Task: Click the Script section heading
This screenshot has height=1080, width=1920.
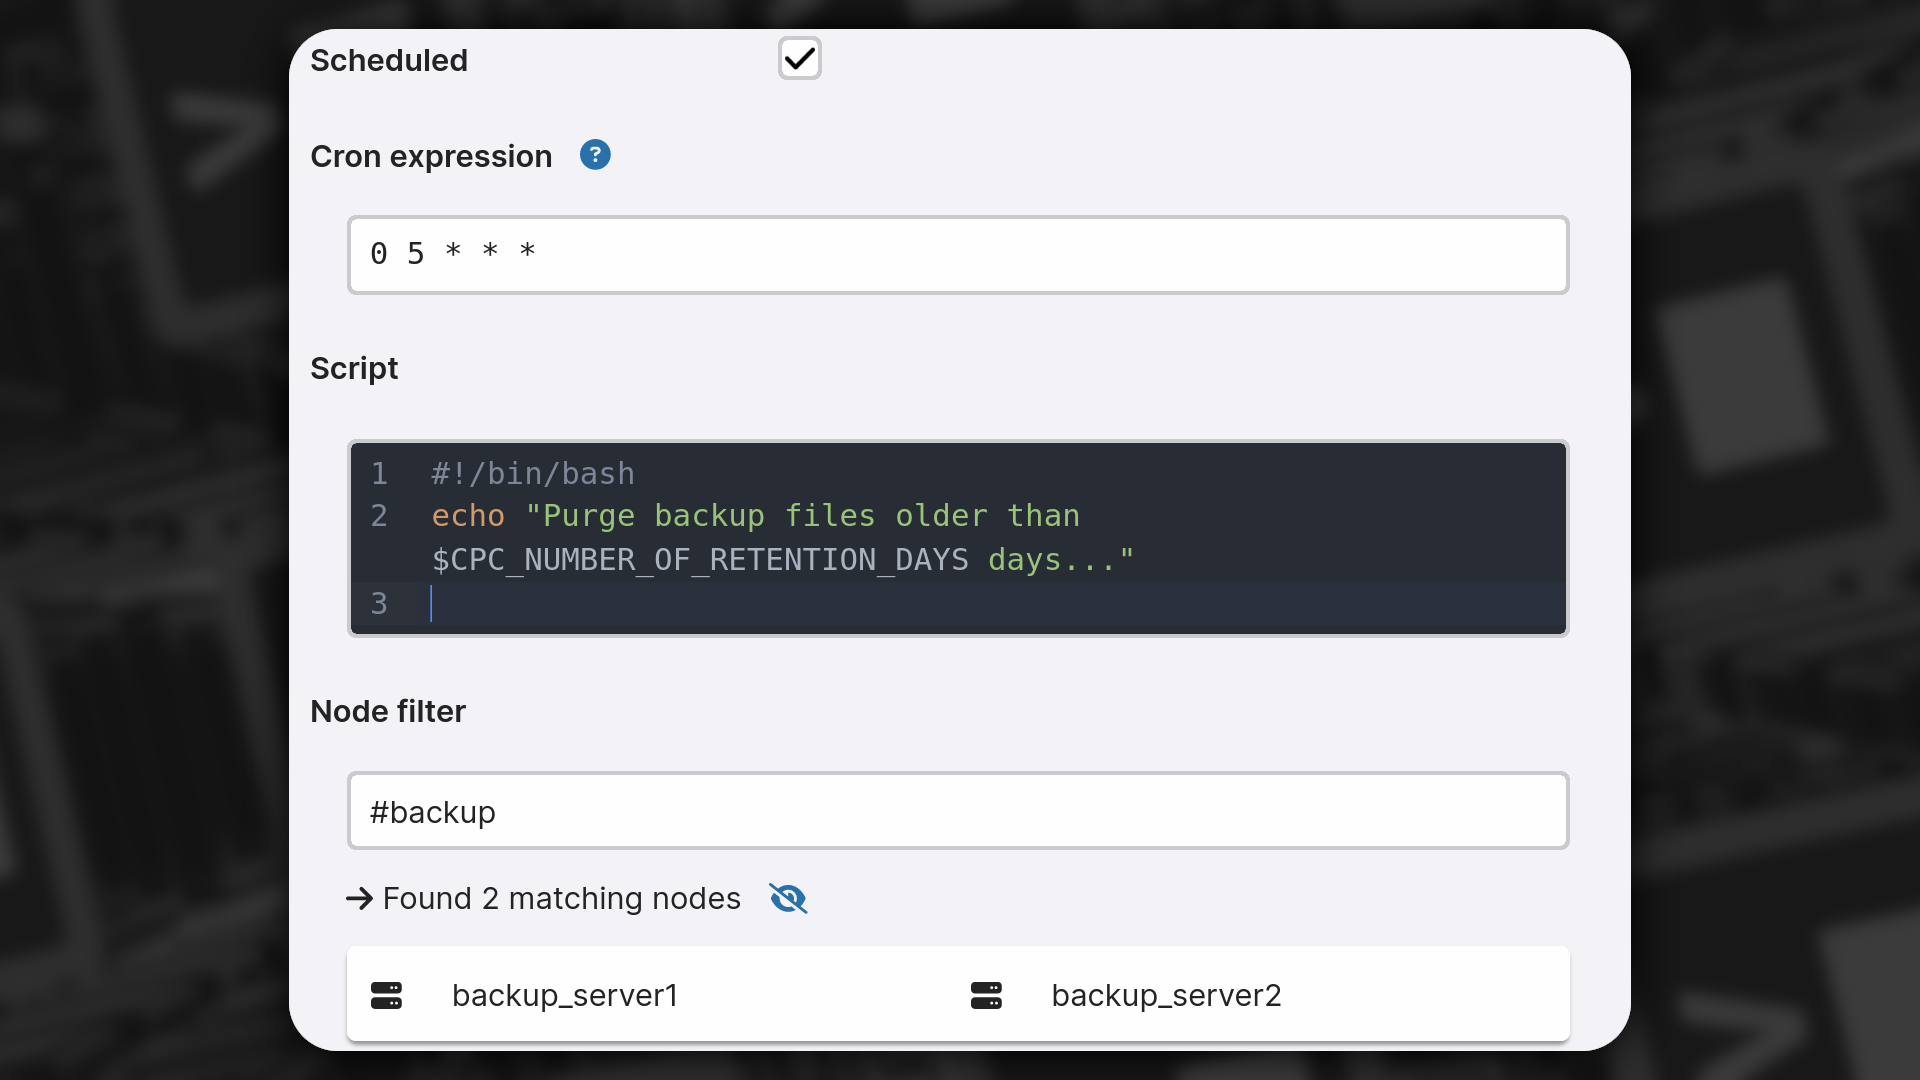Action: click(354, 368)
